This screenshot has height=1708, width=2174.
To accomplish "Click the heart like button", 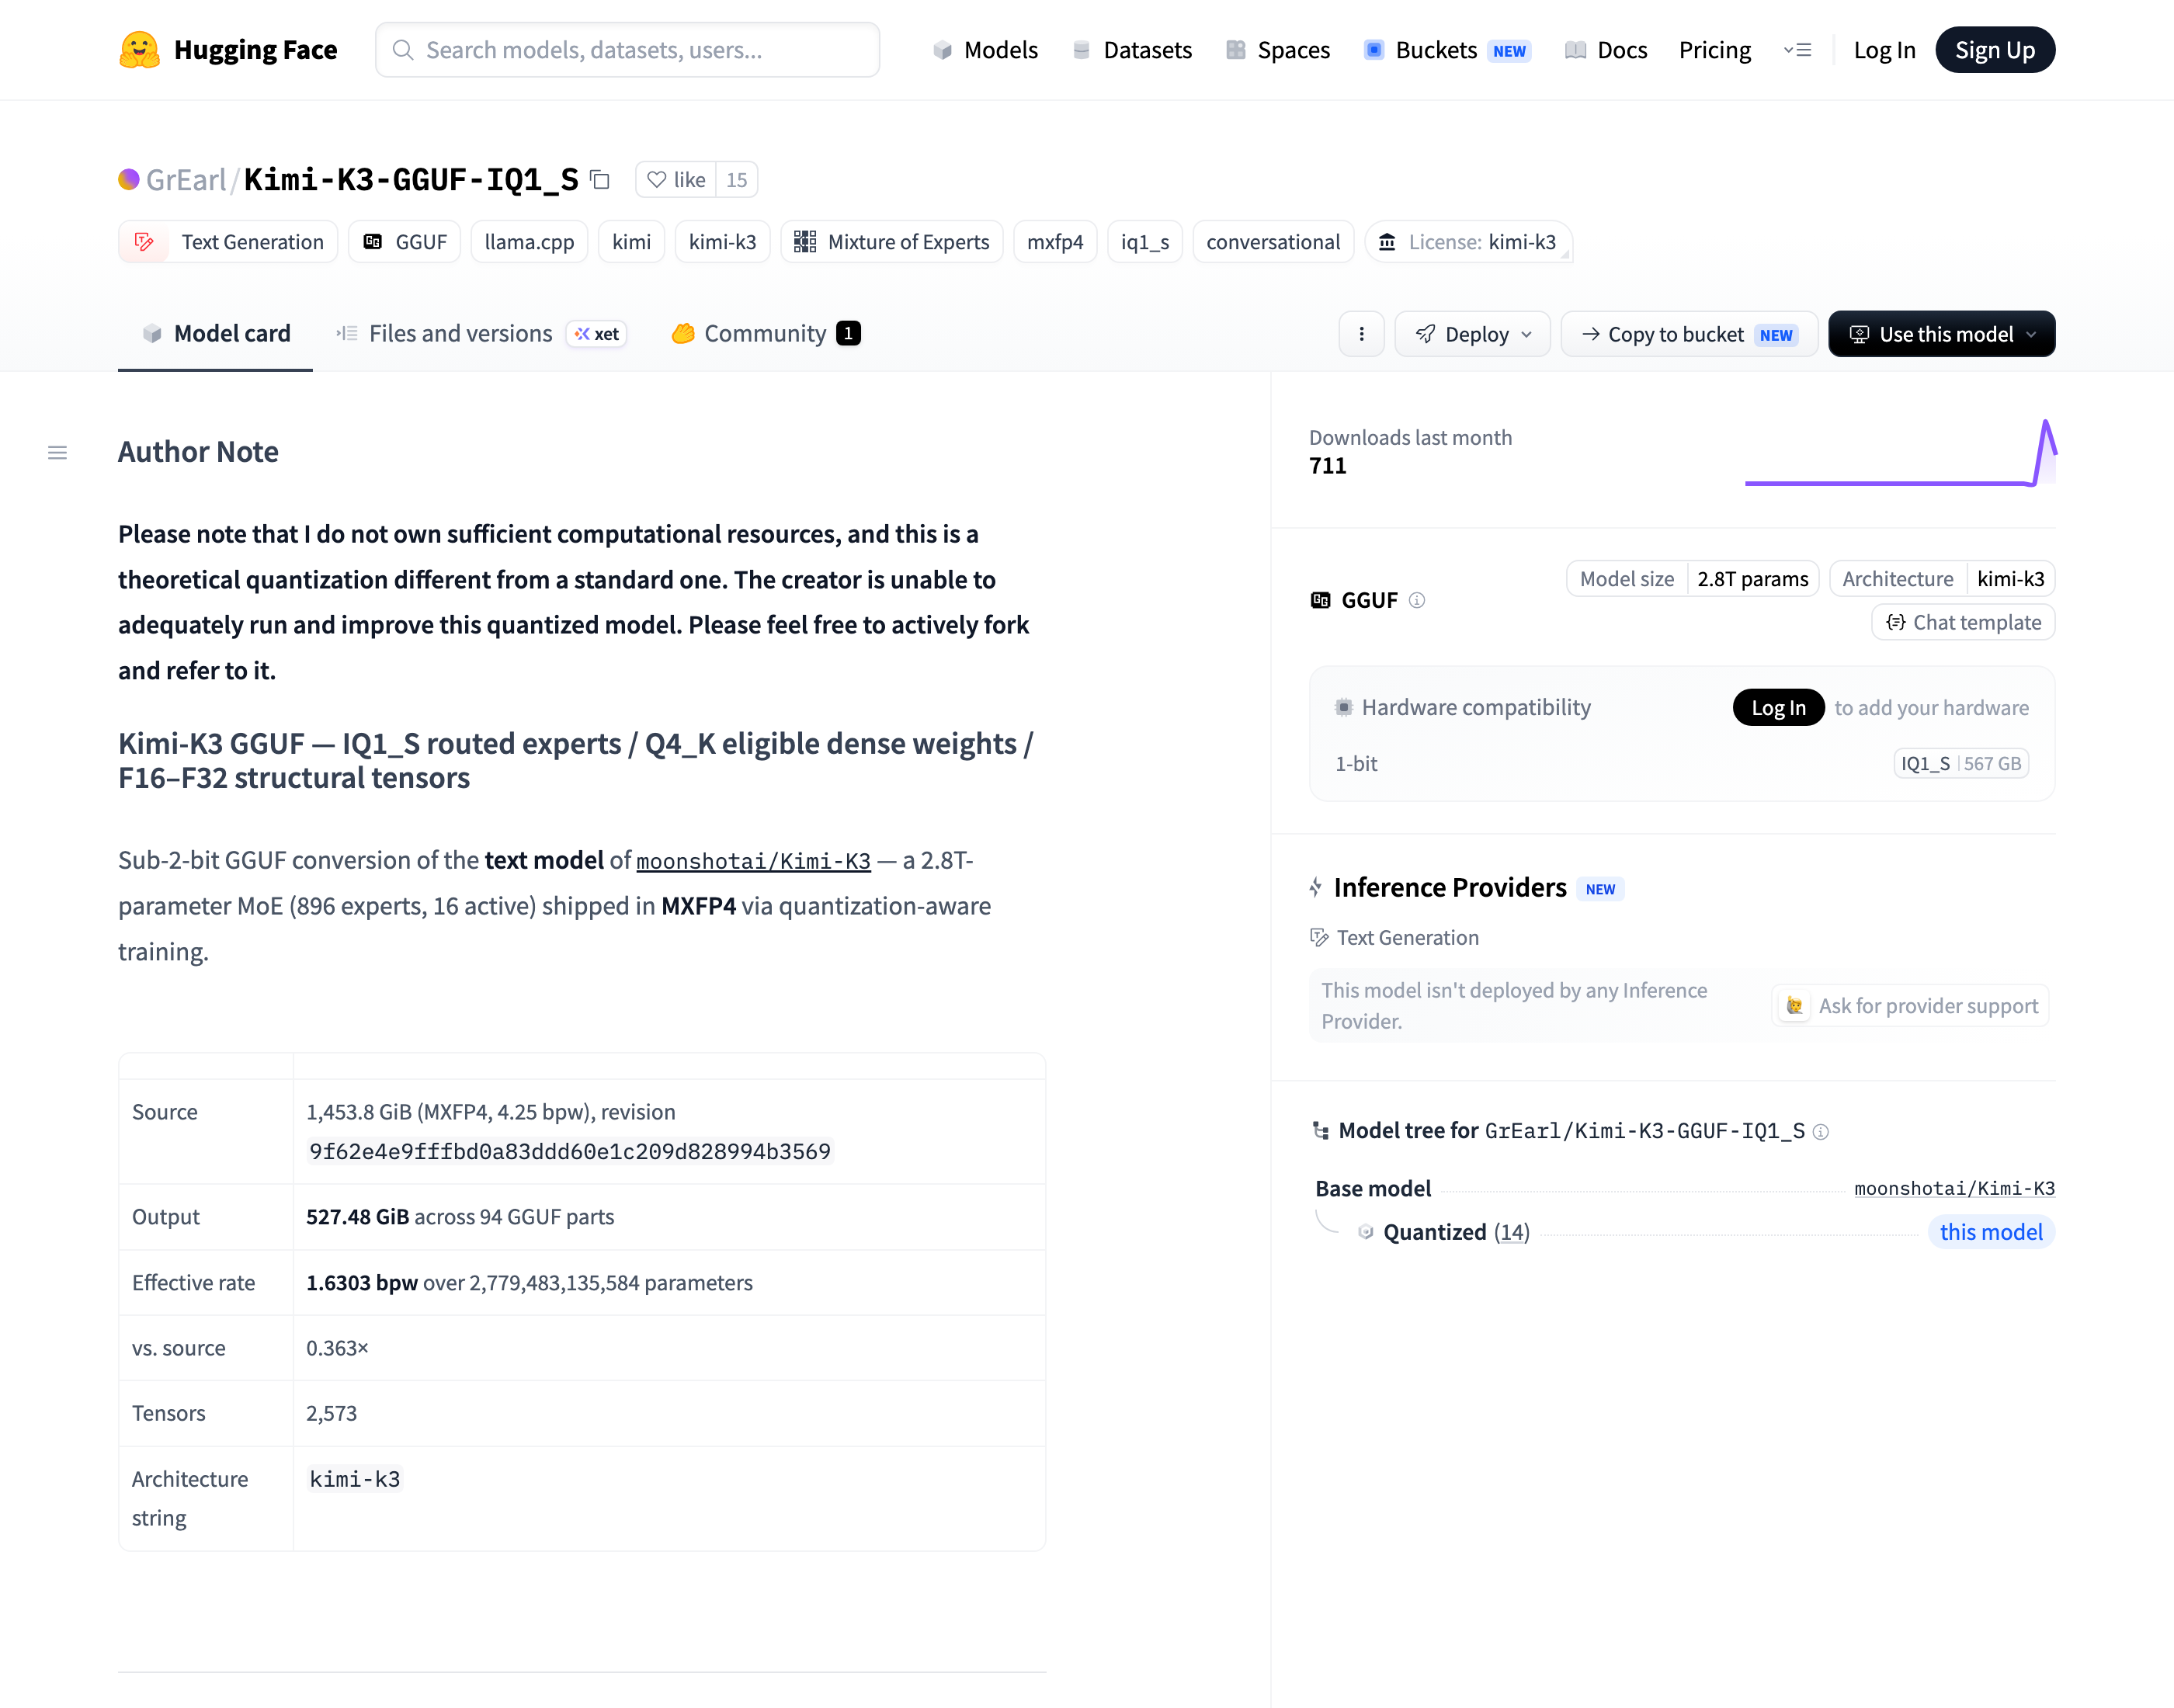I will tap(676, 180).
